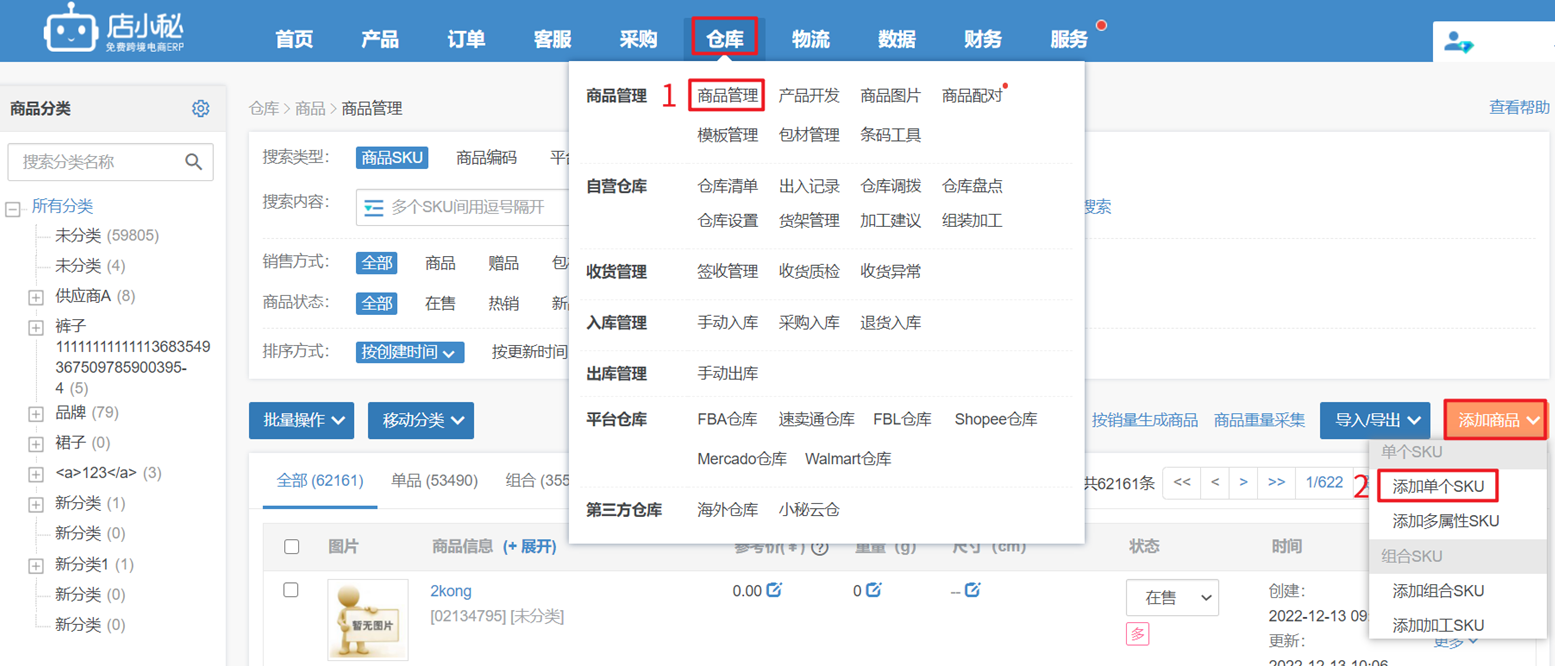Open category settings gear icon
This screenshot has height=666, width=1555.
(201, 108)
